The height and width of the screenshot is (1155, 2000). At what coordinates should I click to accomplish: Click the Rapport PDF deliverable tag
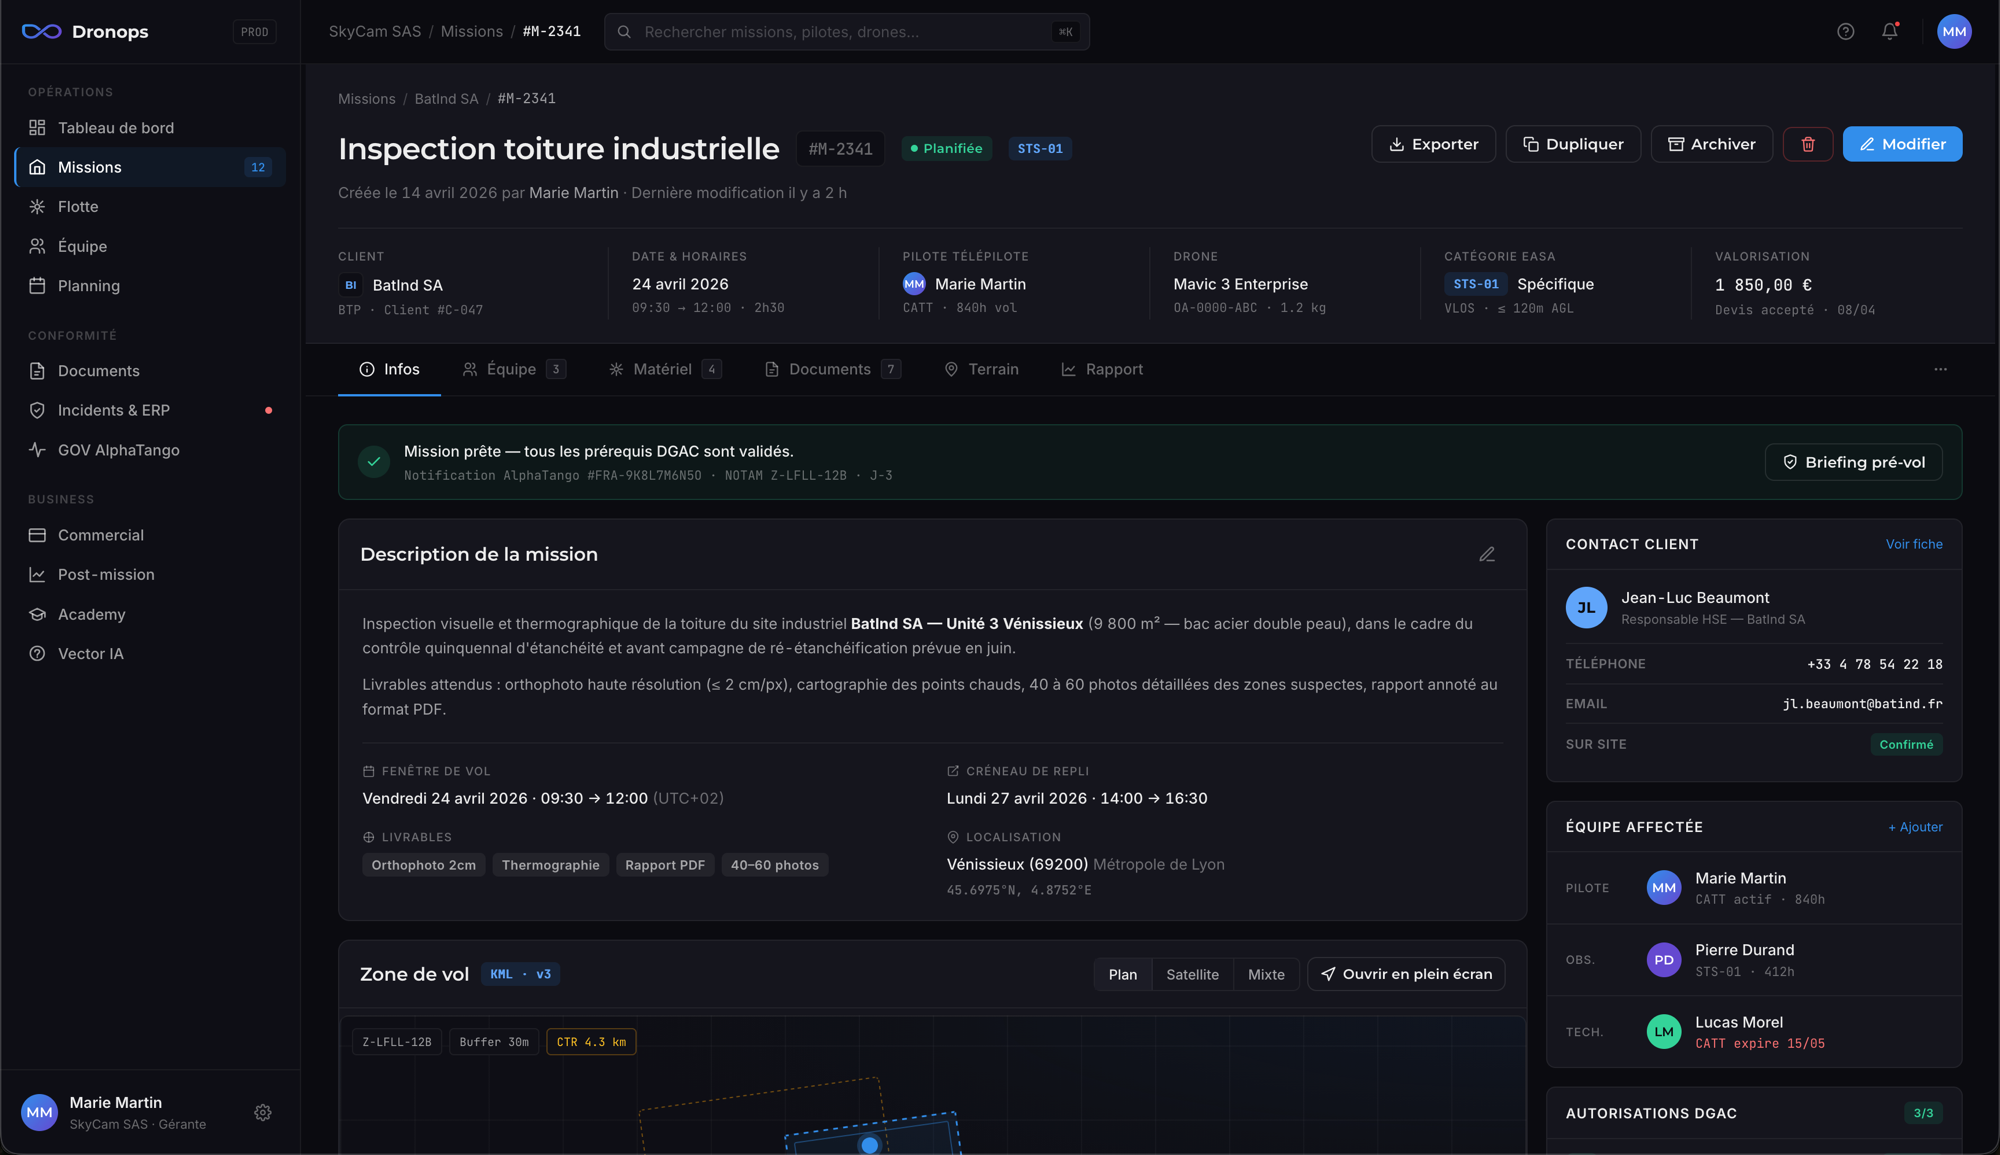click(x=665, y=865)
